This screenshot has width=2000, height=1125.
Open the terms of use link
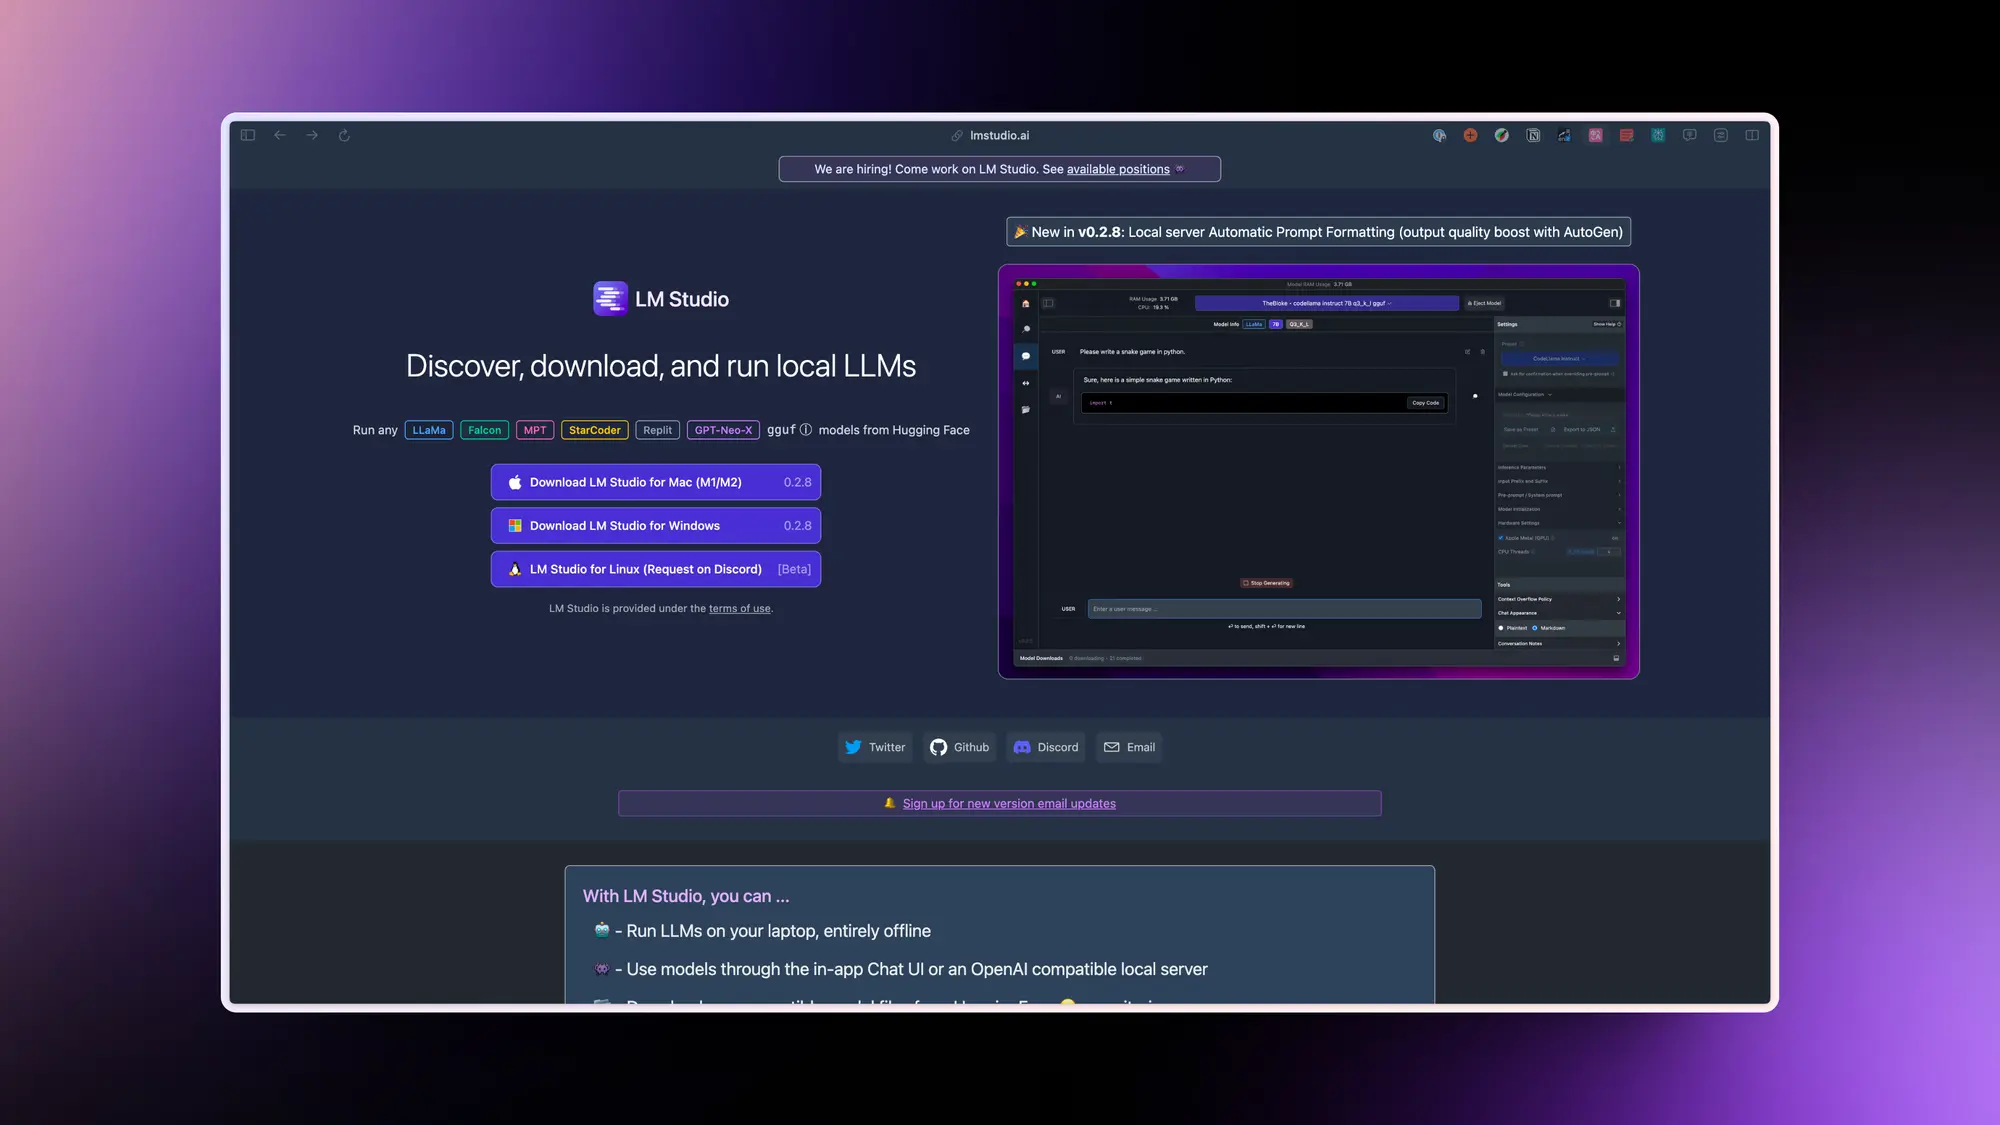tap(739, 608)
